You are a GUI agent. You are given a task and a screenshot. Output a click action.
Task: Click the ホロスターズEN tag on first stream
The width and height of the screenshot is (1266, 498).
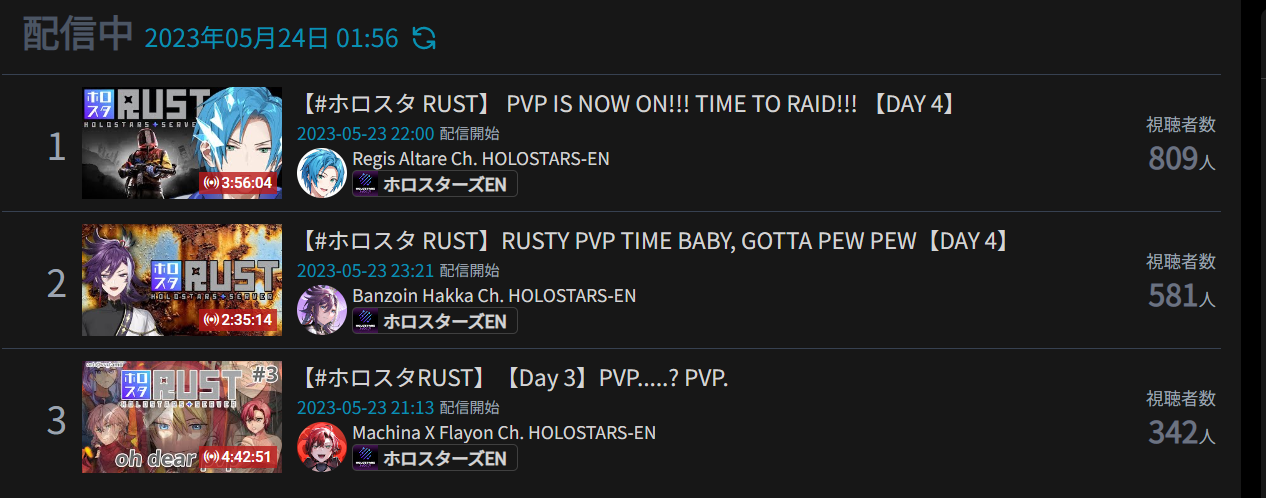[x=435, y=185]
